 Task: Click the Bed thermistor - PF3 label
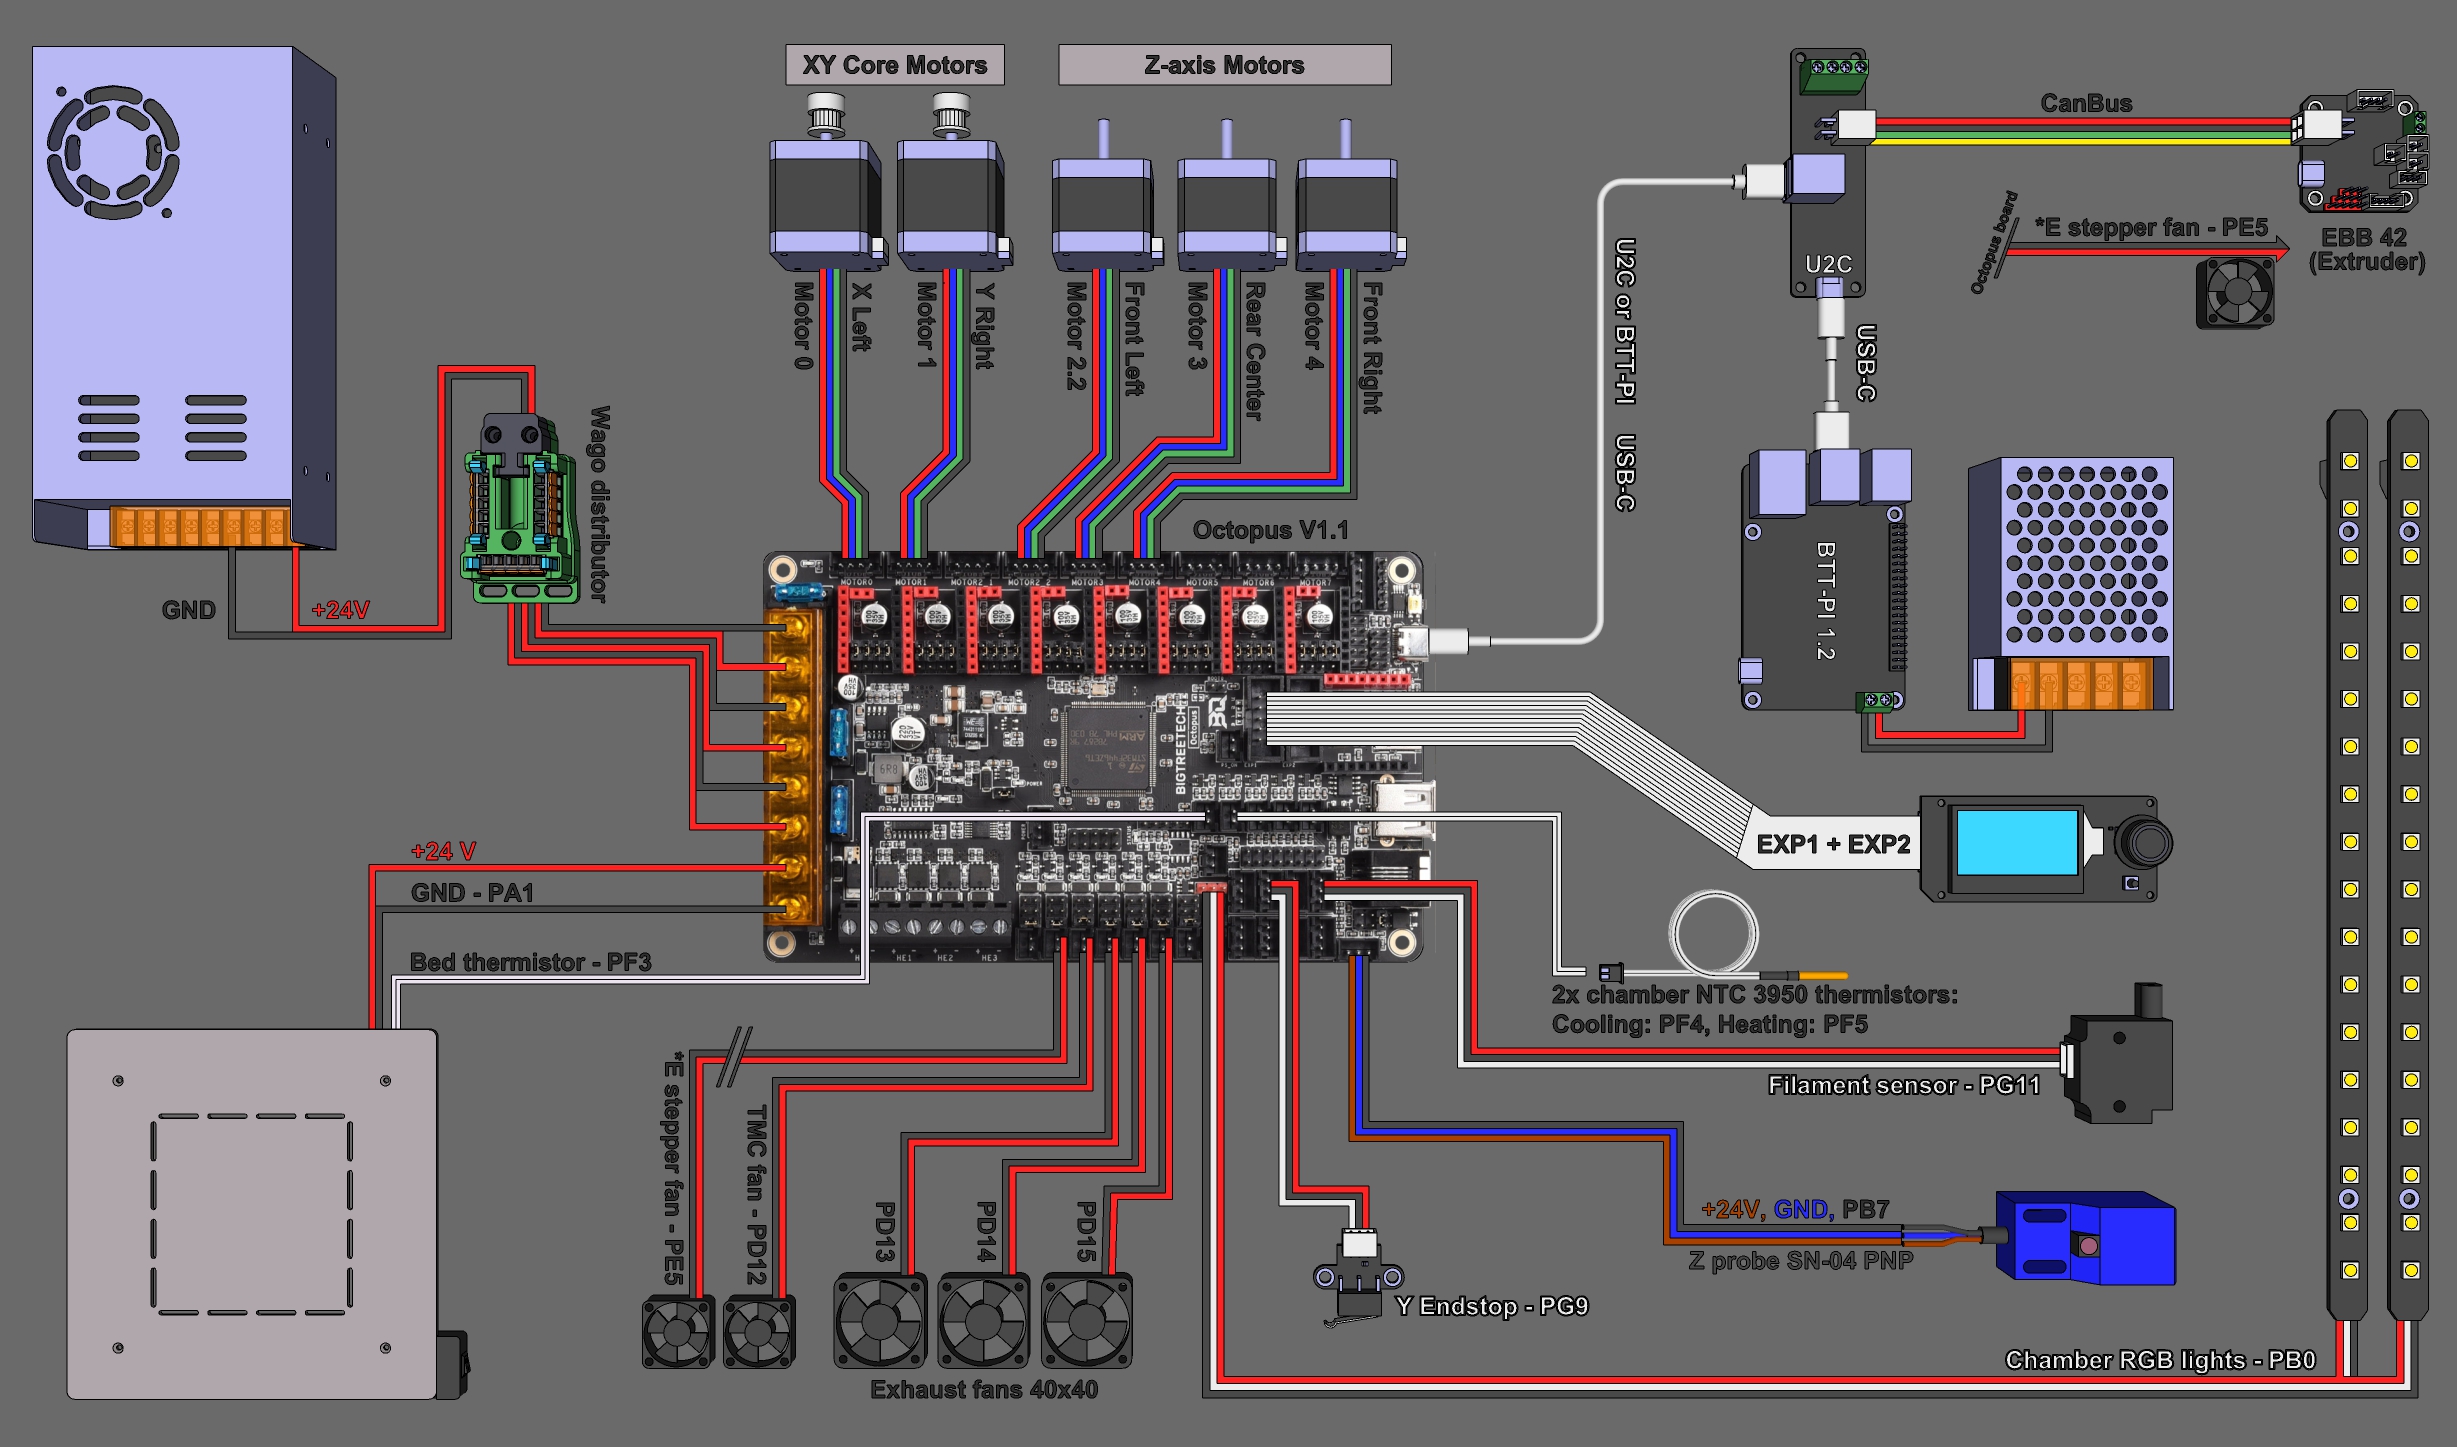(x=531, y=962)
